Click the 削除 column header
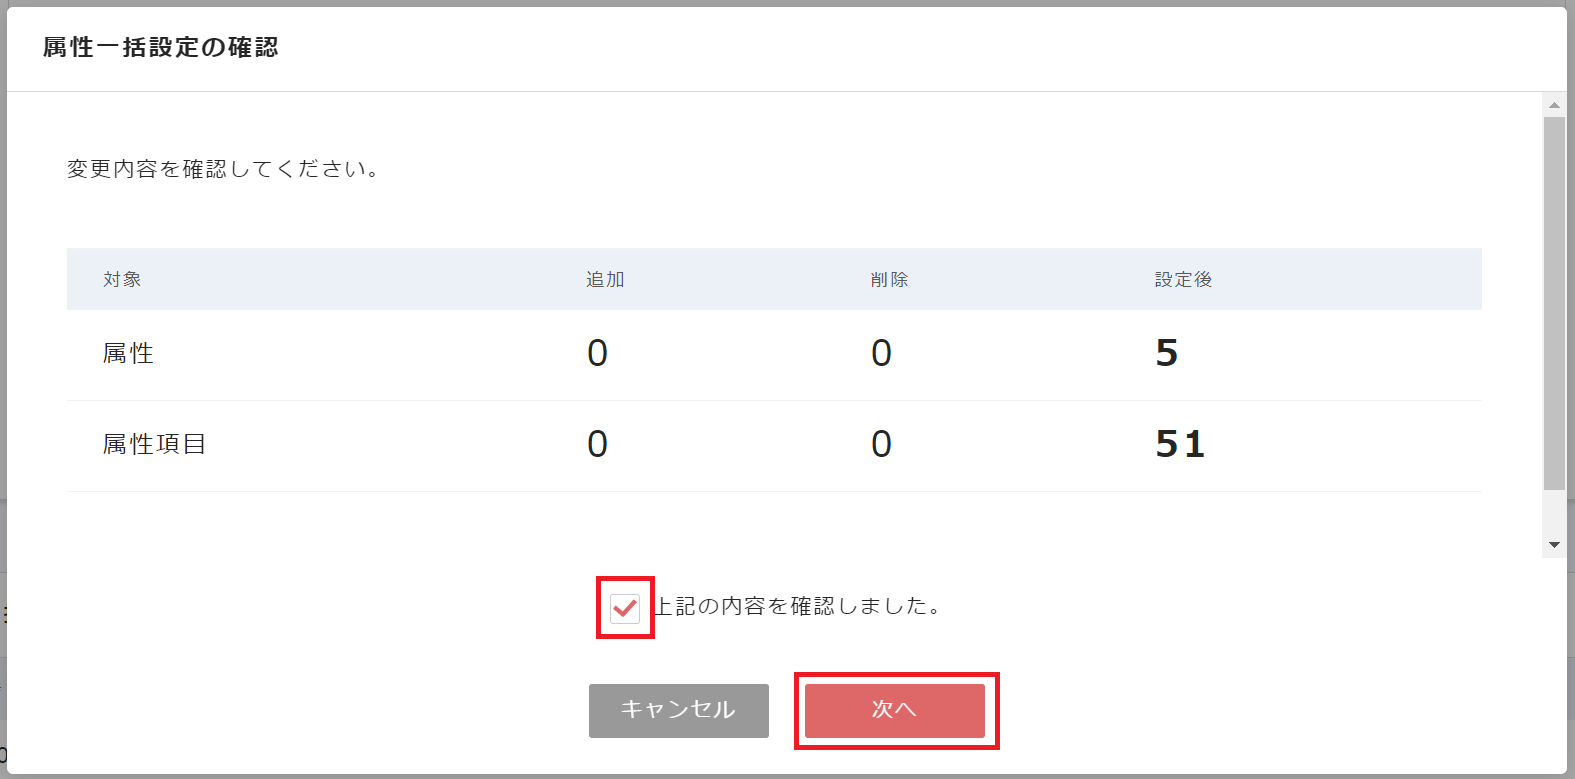The image size is (1575, 779). (x=887, y=279)
